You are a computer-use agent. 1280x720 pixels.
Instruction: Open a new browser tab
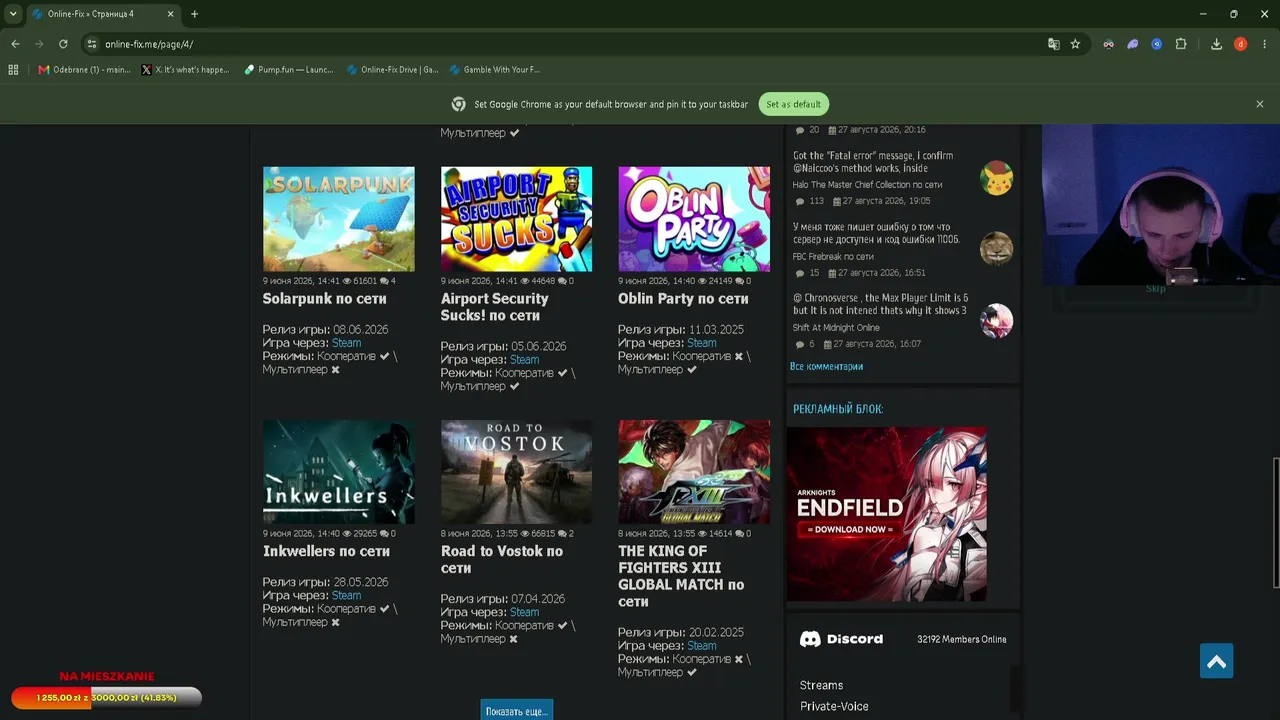tap(194, 14)
